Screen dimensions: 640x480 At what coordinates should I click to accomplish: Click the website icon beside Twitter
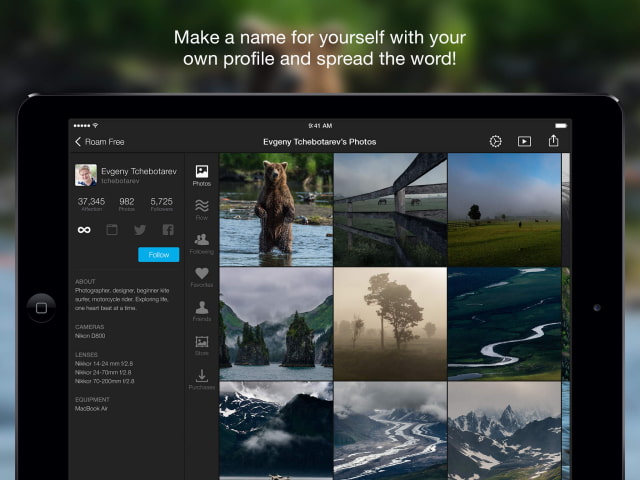click(x=112, y=230)
